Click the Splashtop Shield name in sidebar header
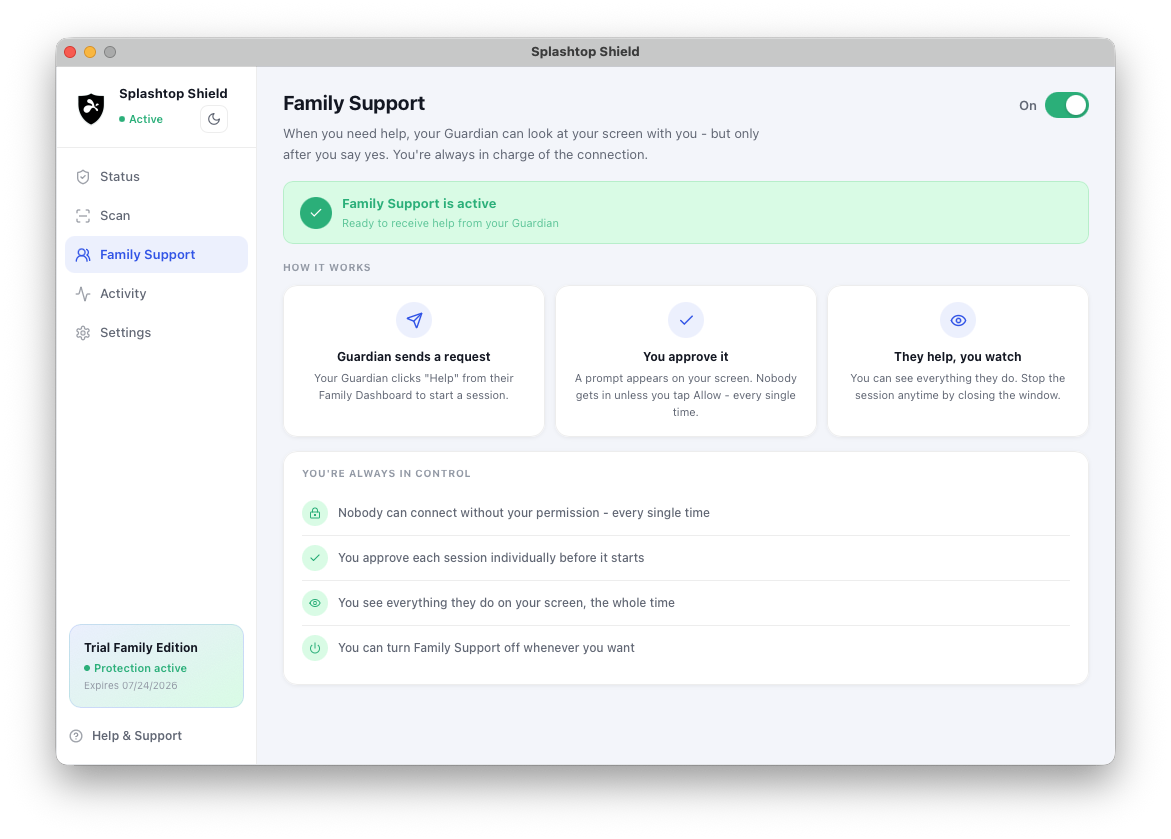The height and width of the screenshot is (839, 1171). 173,93
